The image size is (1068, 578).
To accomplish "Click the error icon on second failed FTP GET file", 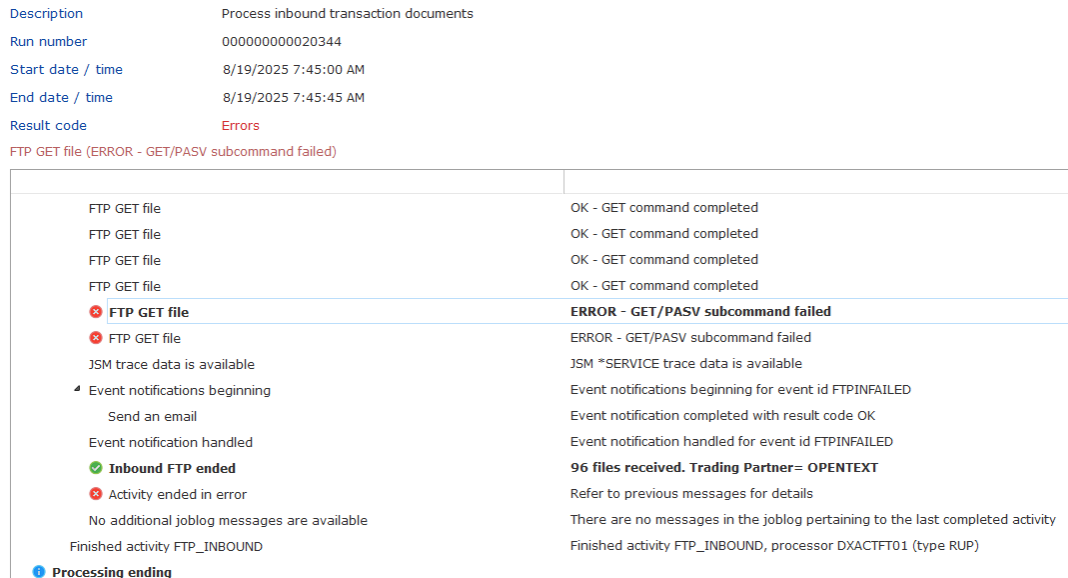I will point(95,338).
